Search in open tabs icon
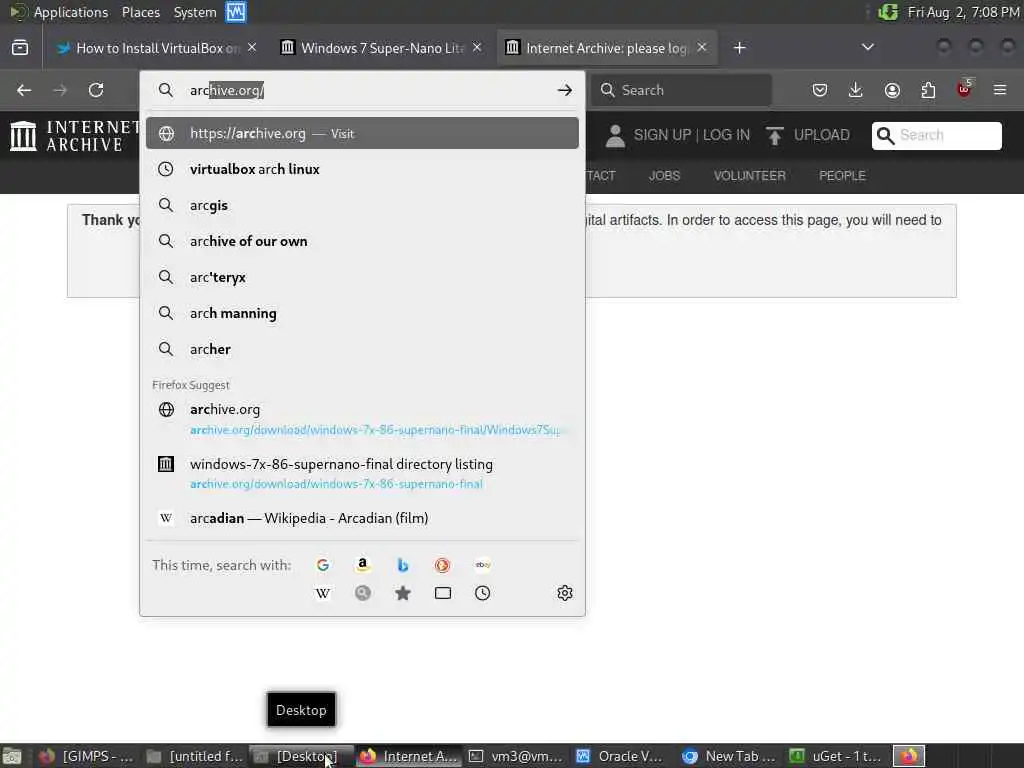Viewport: 1024px width, 768px height. [443, 593]
